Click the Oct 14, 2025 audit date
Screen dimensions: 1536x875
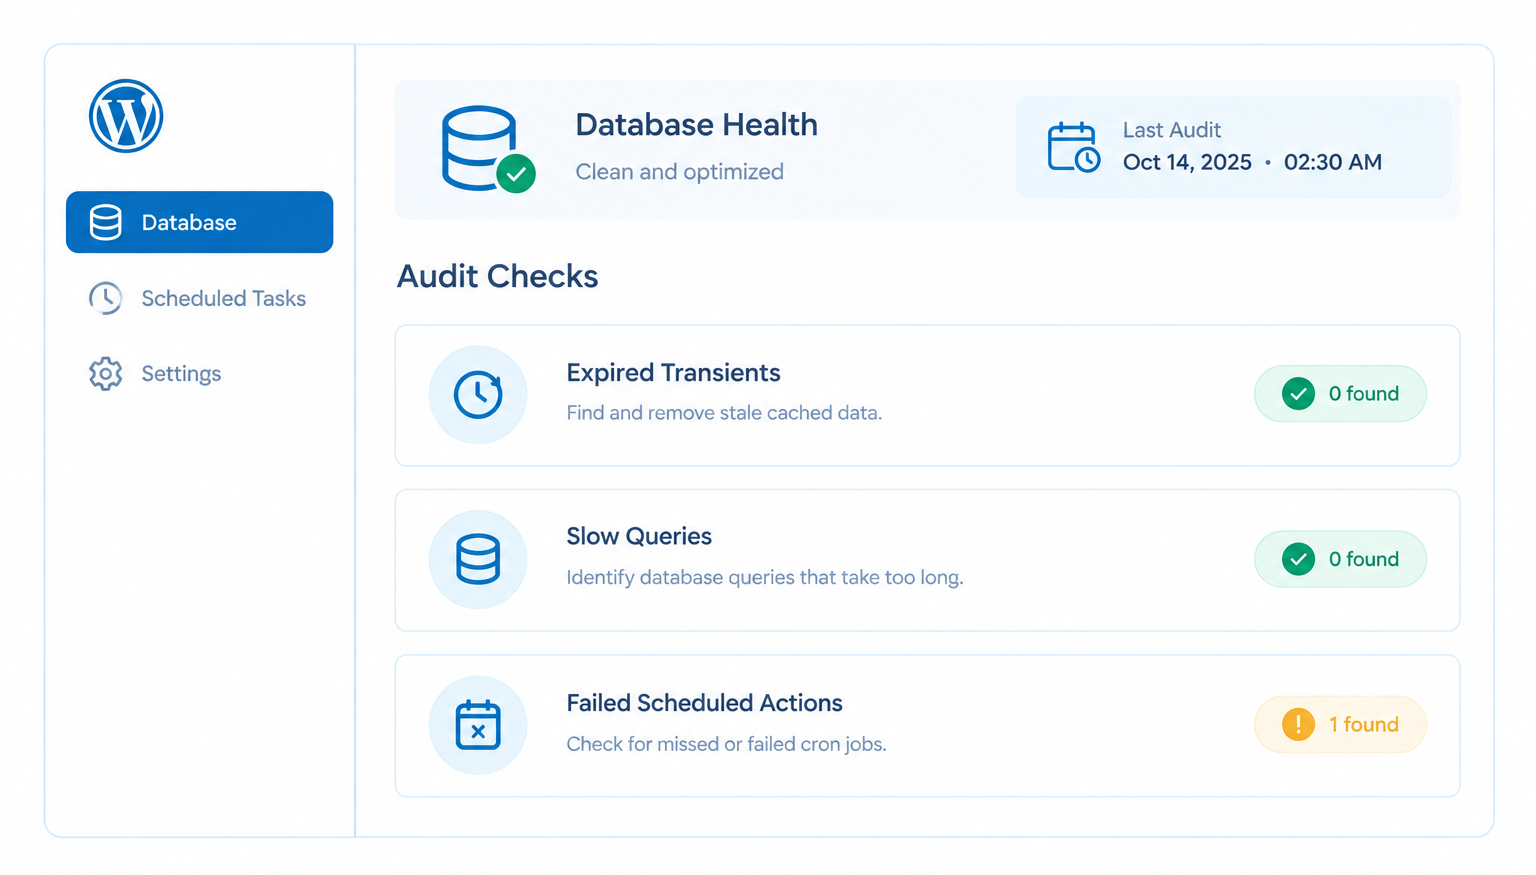[1187, 162]
